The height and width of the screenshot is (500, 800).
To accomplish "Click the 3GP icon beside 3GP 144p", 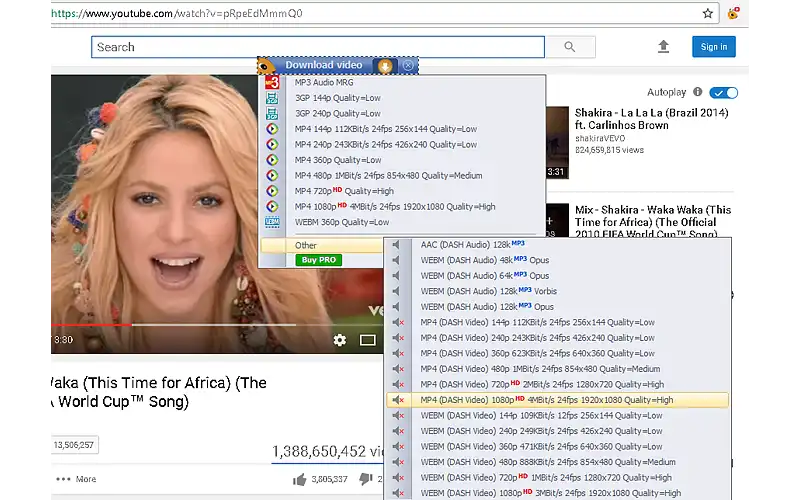I will [272, 98].
